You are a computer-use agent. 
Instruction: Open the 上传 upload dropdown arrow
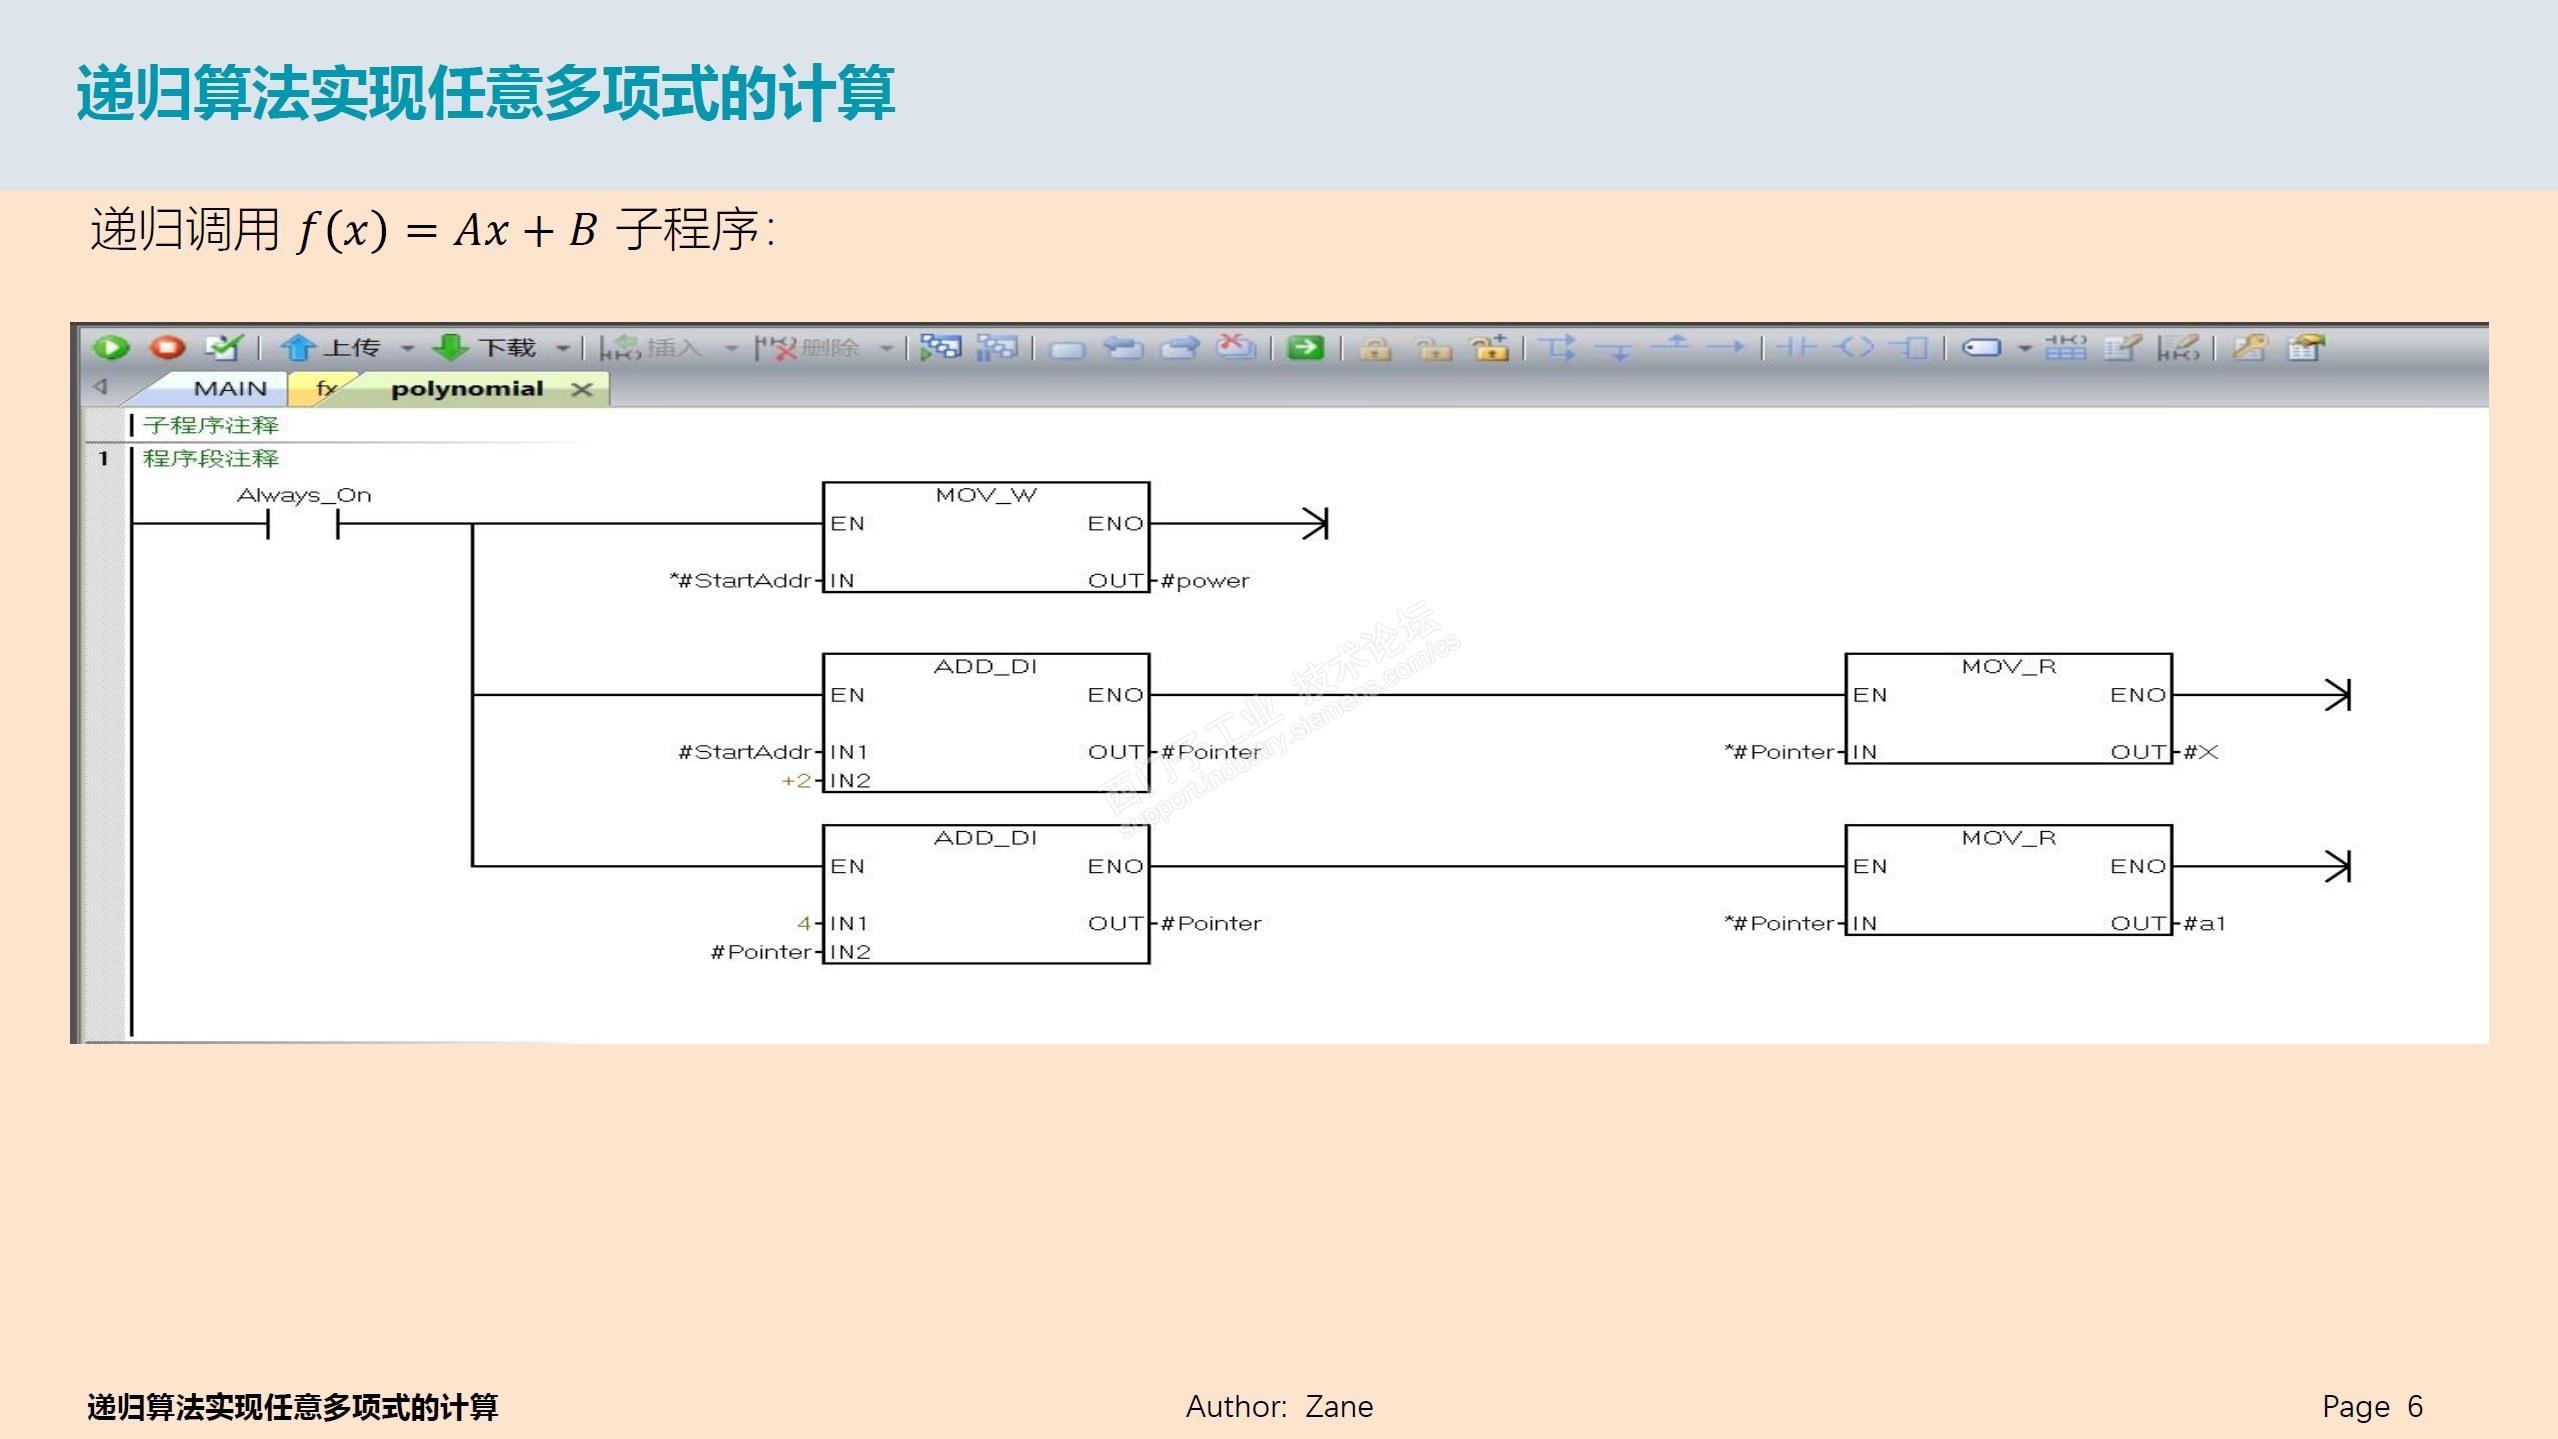[407, 349]
